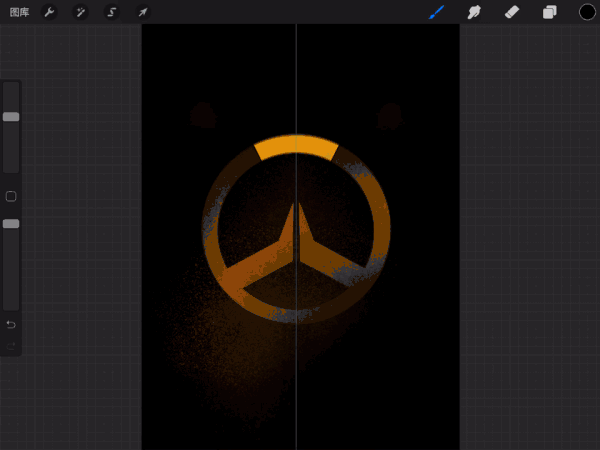Image resolution: width=600 pixels, height=450 pixels.
Task: Open the Adjustments magic wand menu
Action: coord(80,12)
